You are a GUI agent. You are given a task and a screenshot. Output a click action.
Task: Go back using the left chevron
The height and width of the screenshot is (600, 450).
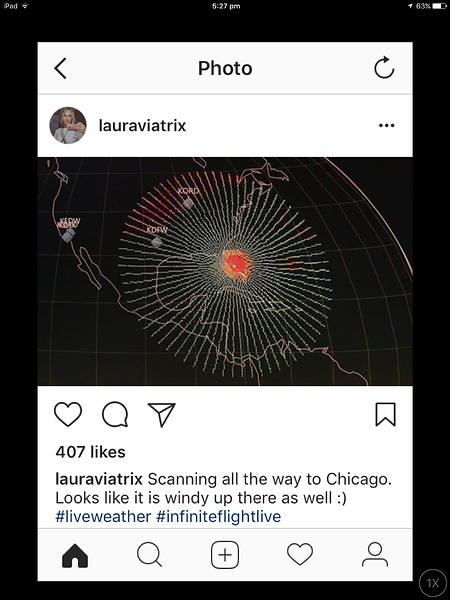60,68
